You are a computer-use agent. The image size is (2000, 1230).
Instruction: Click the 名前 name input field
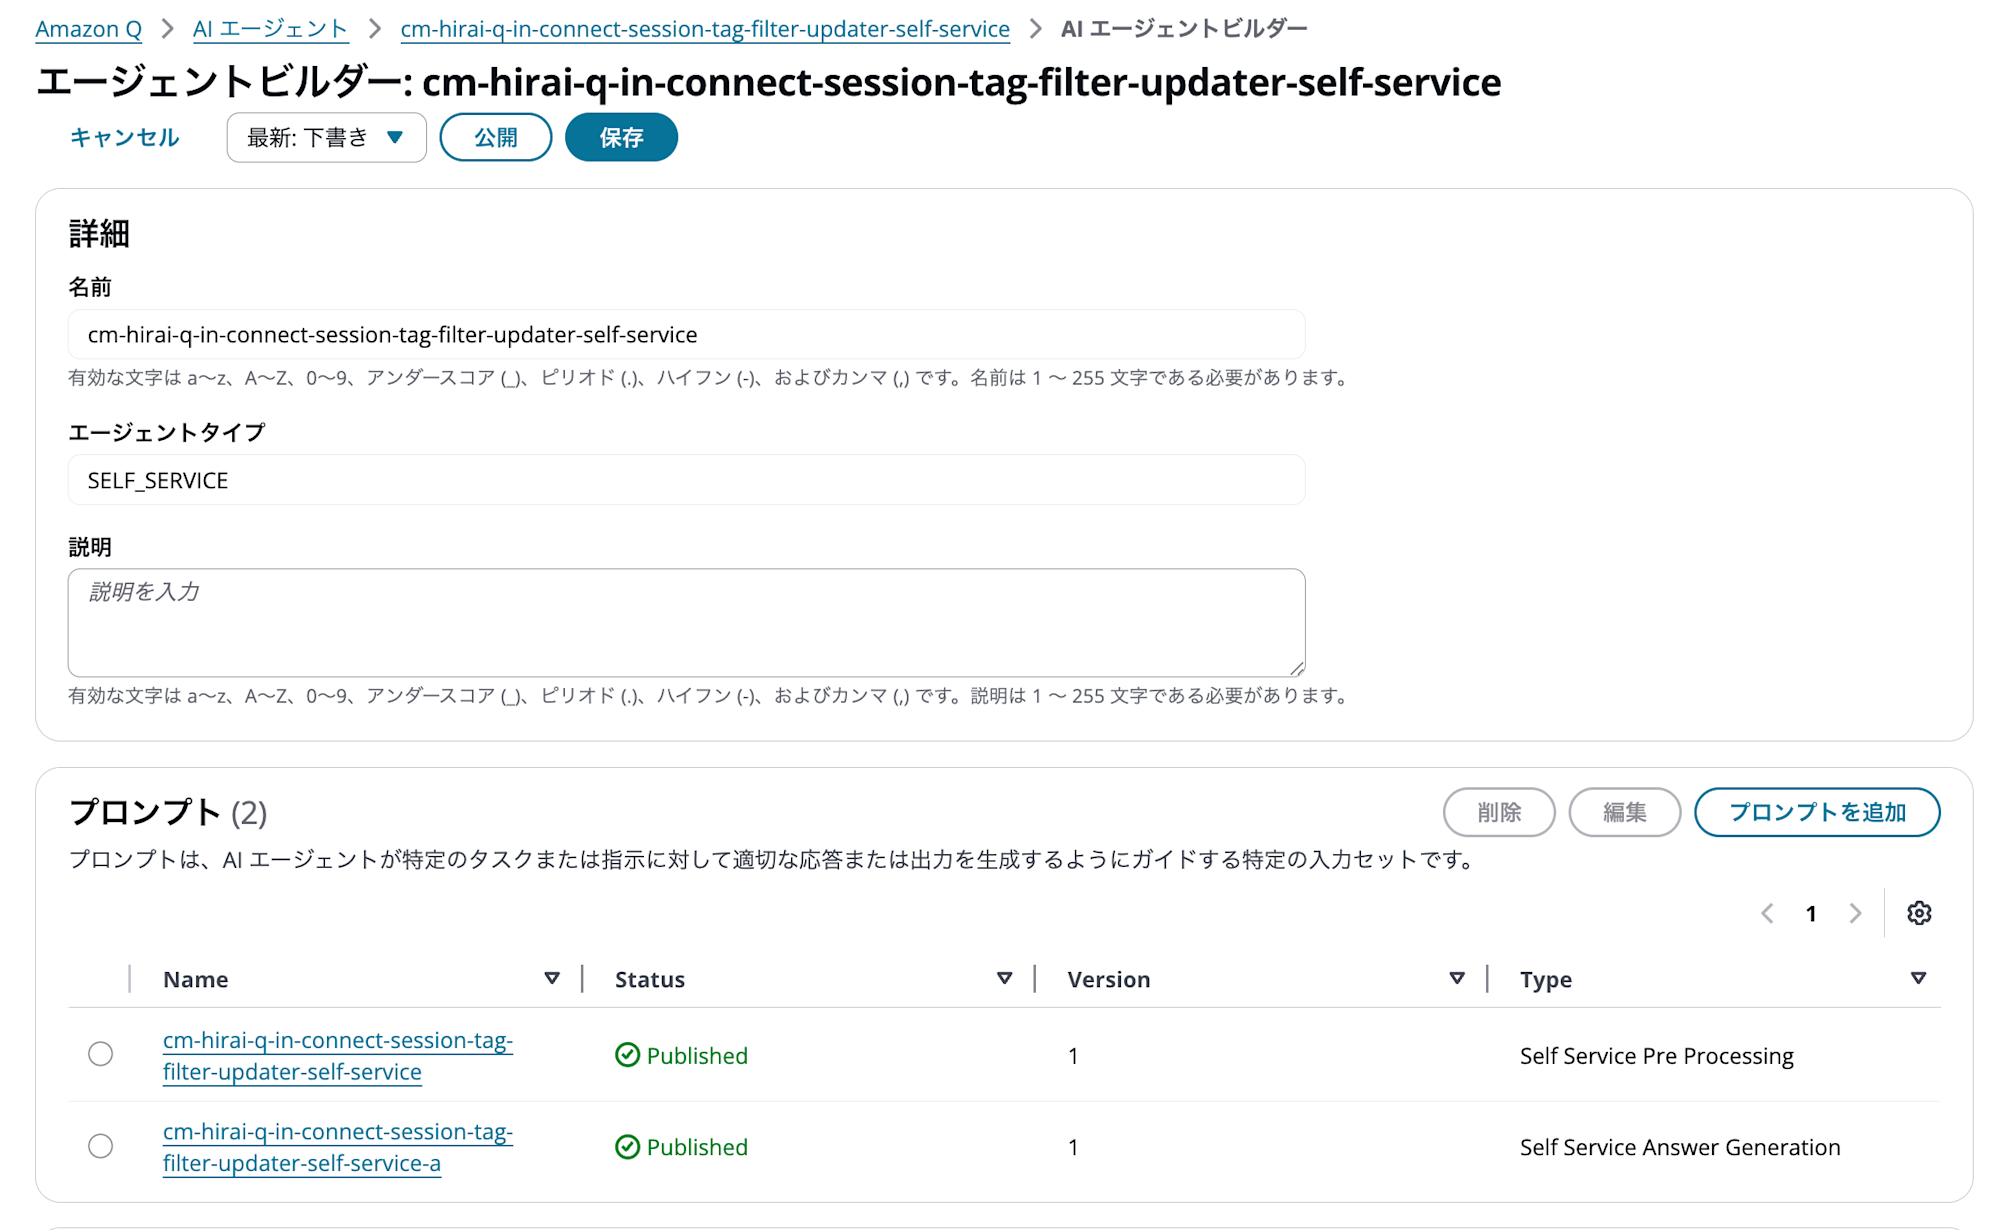click(686, 334)
